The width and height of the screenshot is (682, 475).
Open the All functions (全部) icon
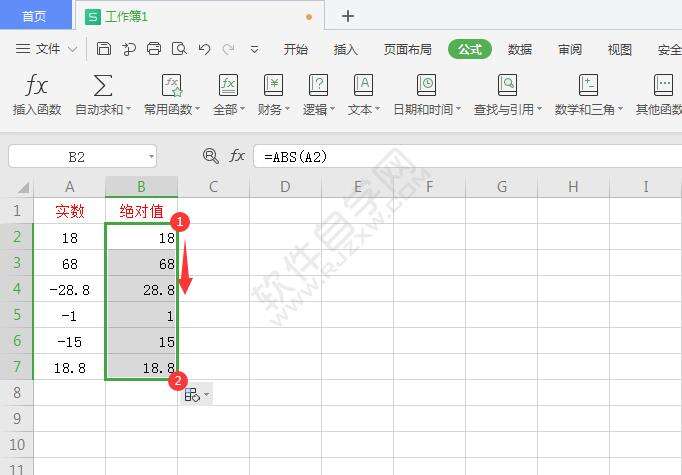(228, 85)
